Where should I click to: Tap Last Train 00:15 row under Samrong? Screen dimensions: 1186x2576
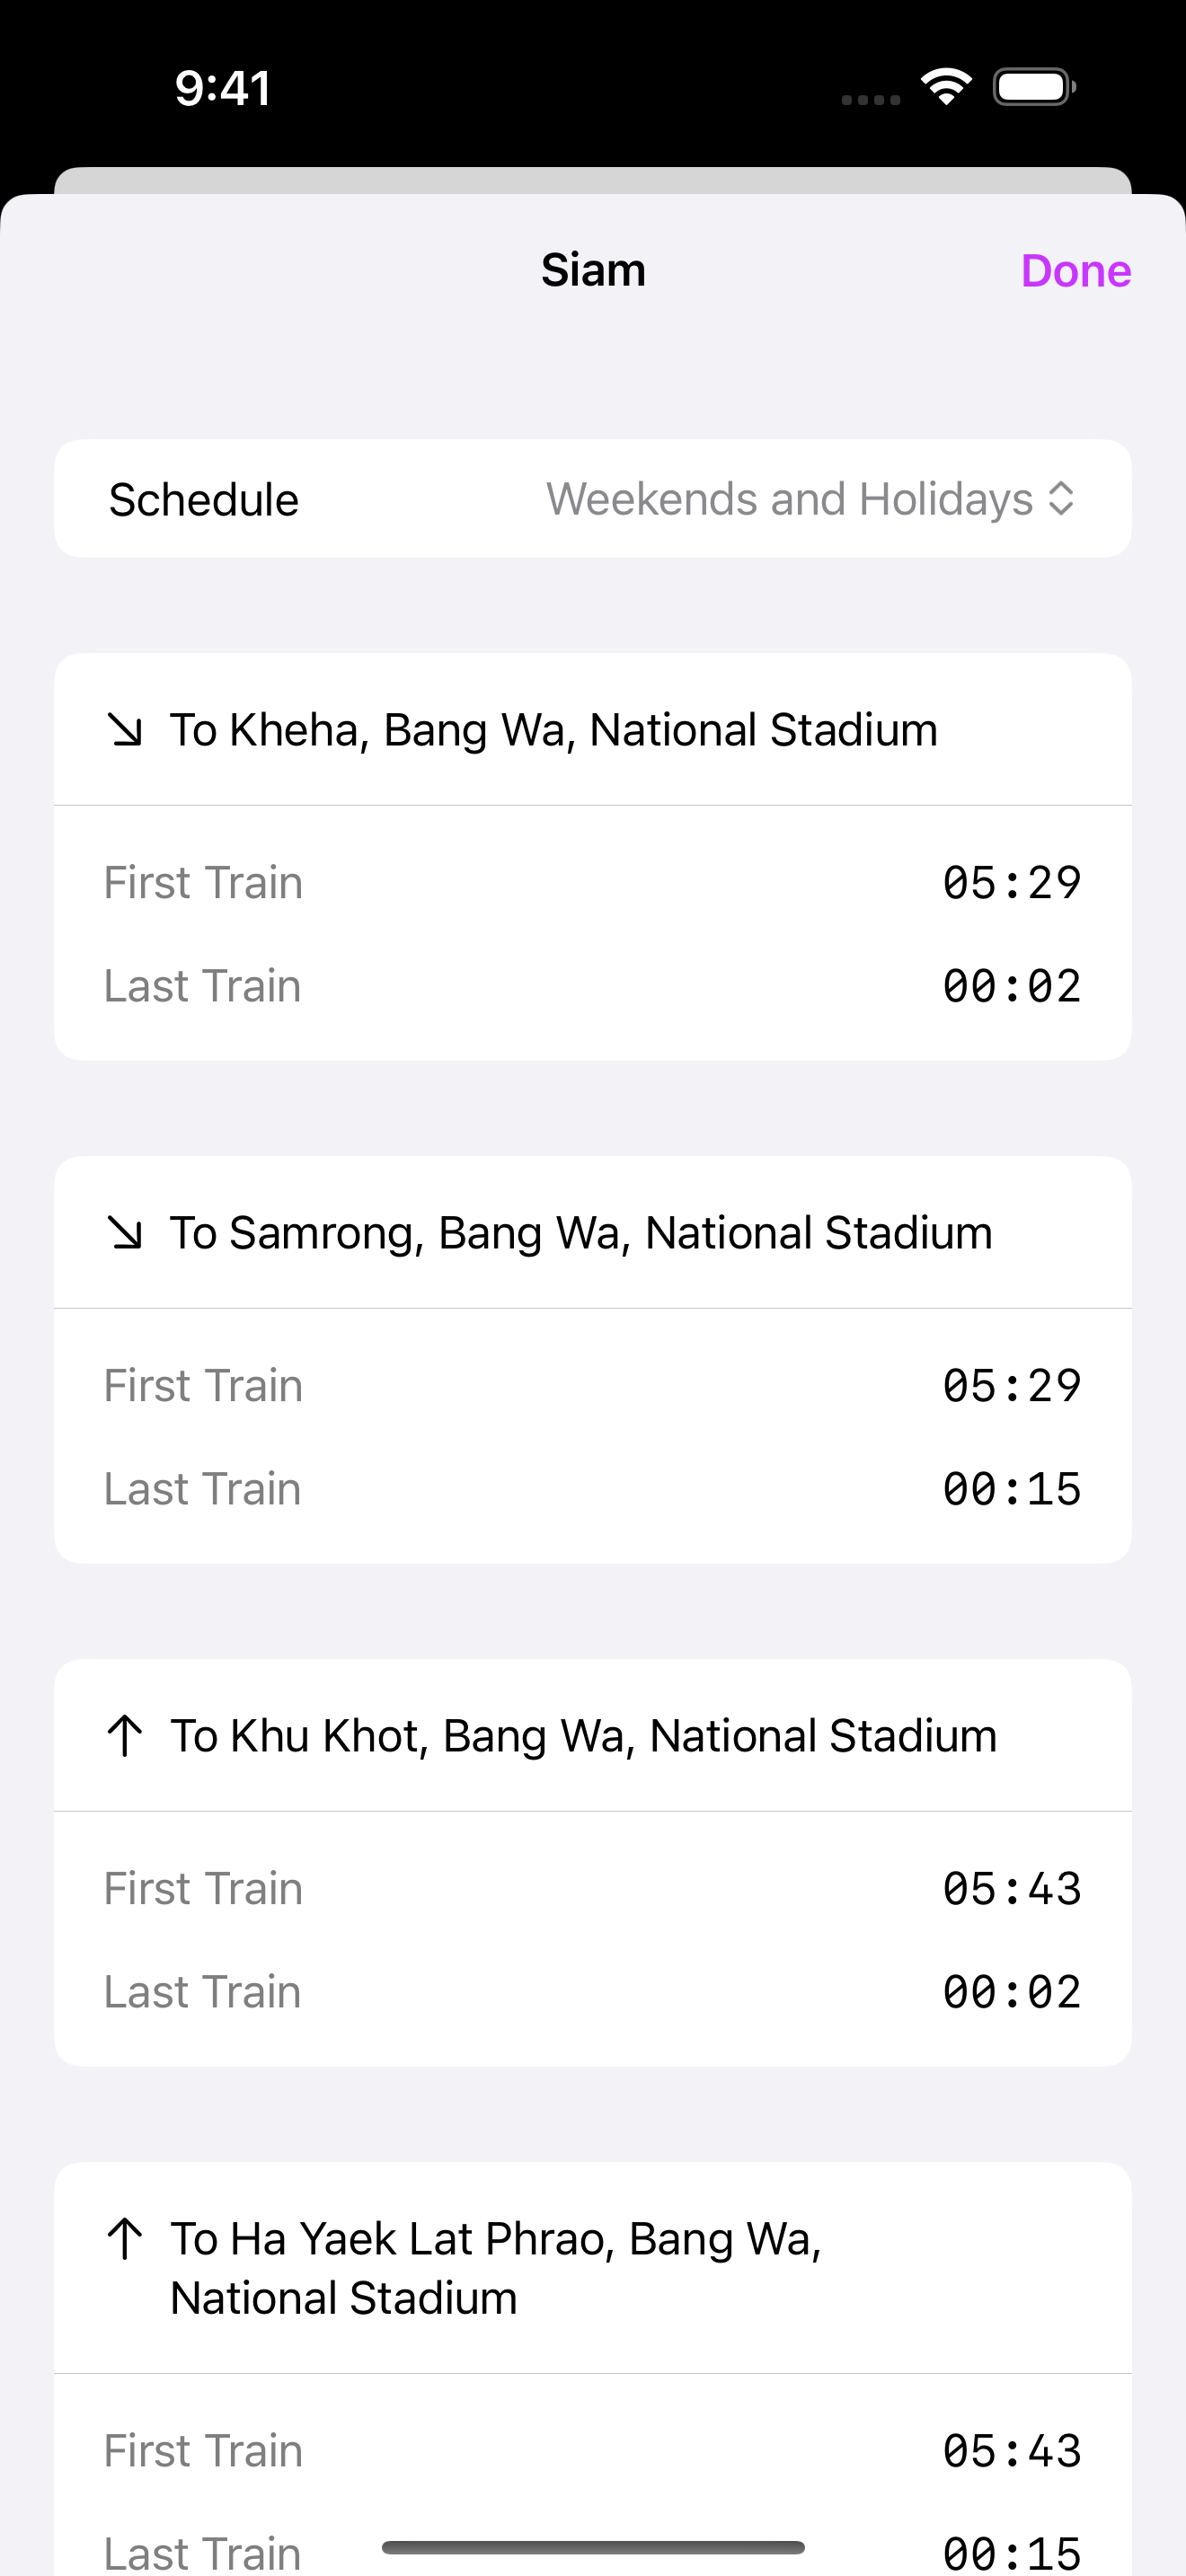coord(592,1489)
